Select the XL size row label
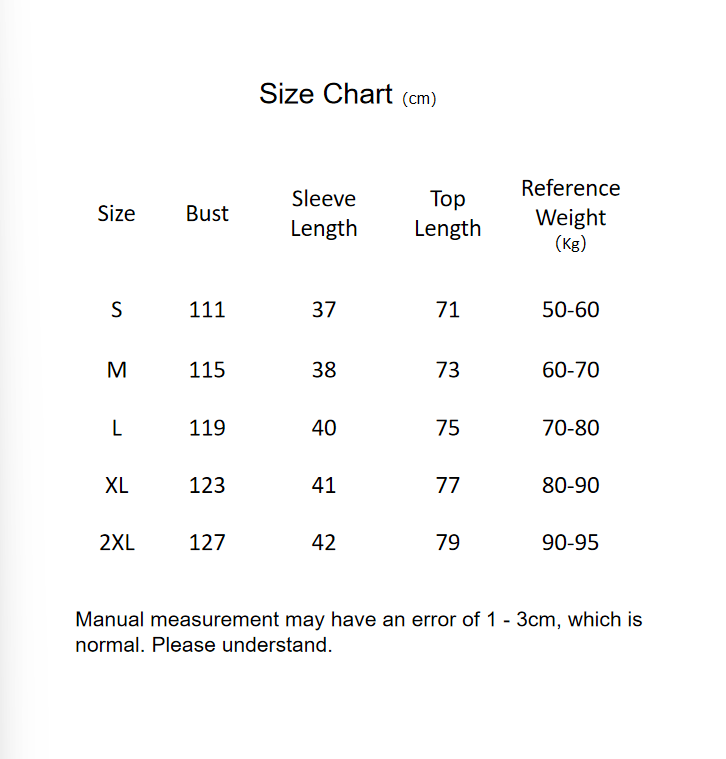Image resolution: width=726 pixels, height=759 pixels. point(116,486)
